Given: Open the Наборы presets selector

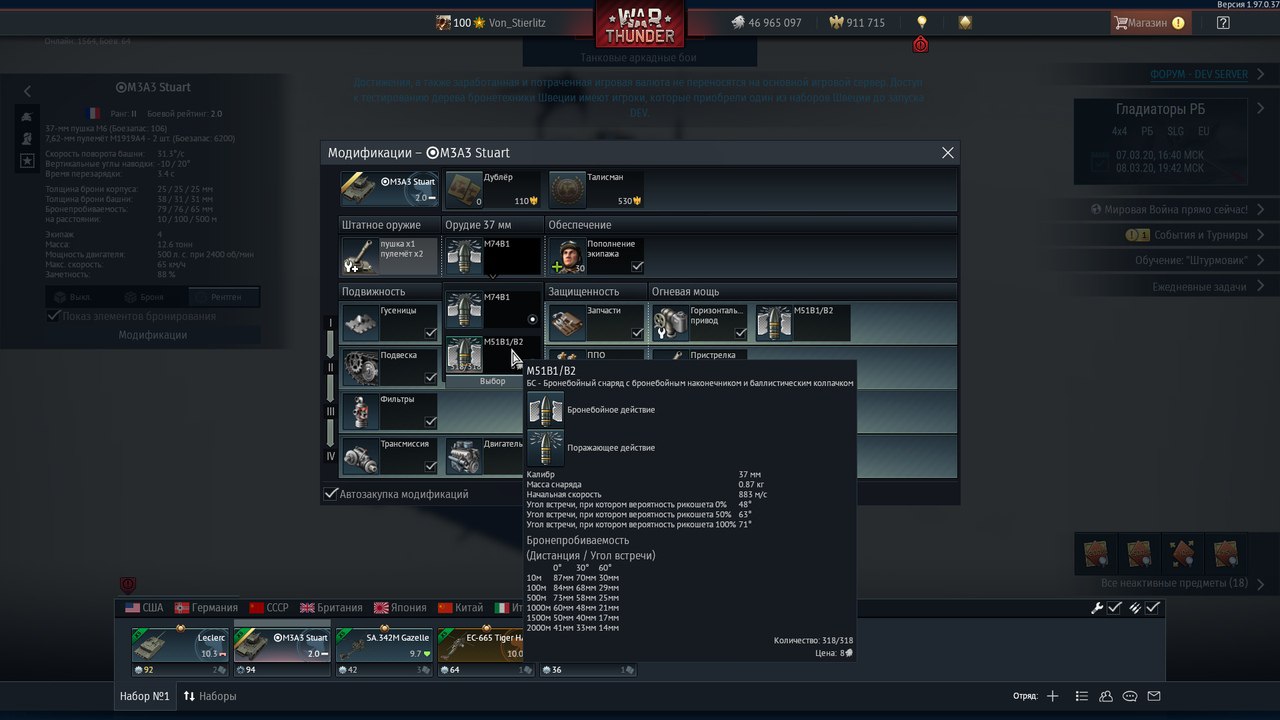Looking at the screenshot, I should (x=210, y=696).
